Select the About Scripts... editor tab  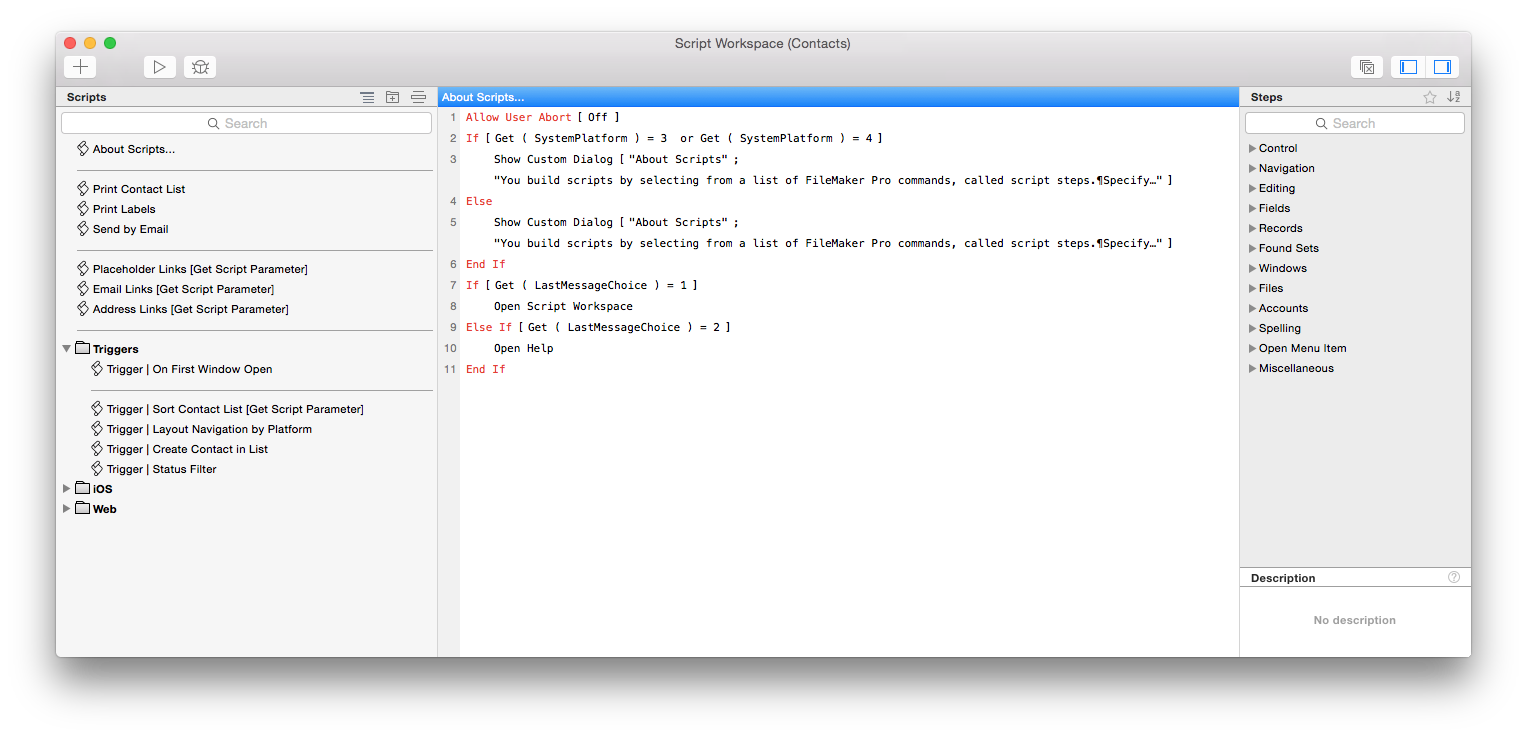(483, 97)
